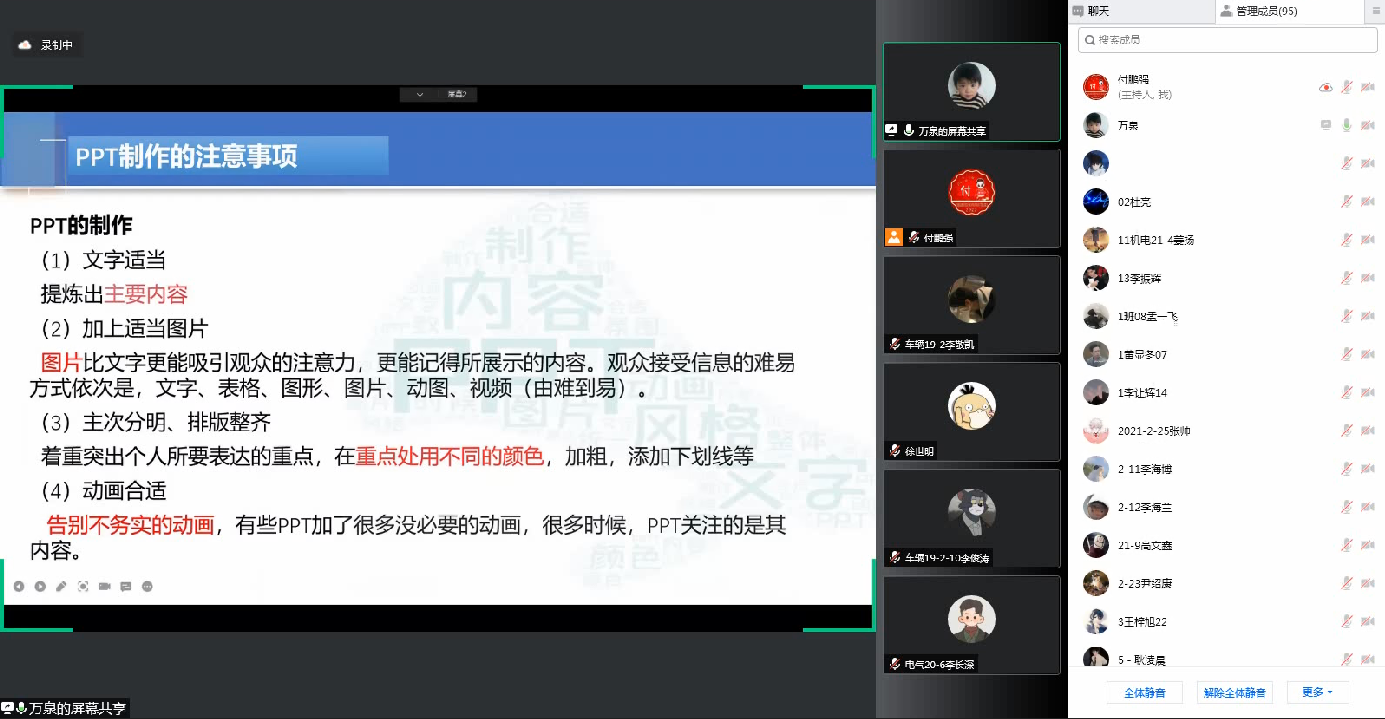Select the pen annotation tool on slide

pyautogui.click(x=61, y=586)
